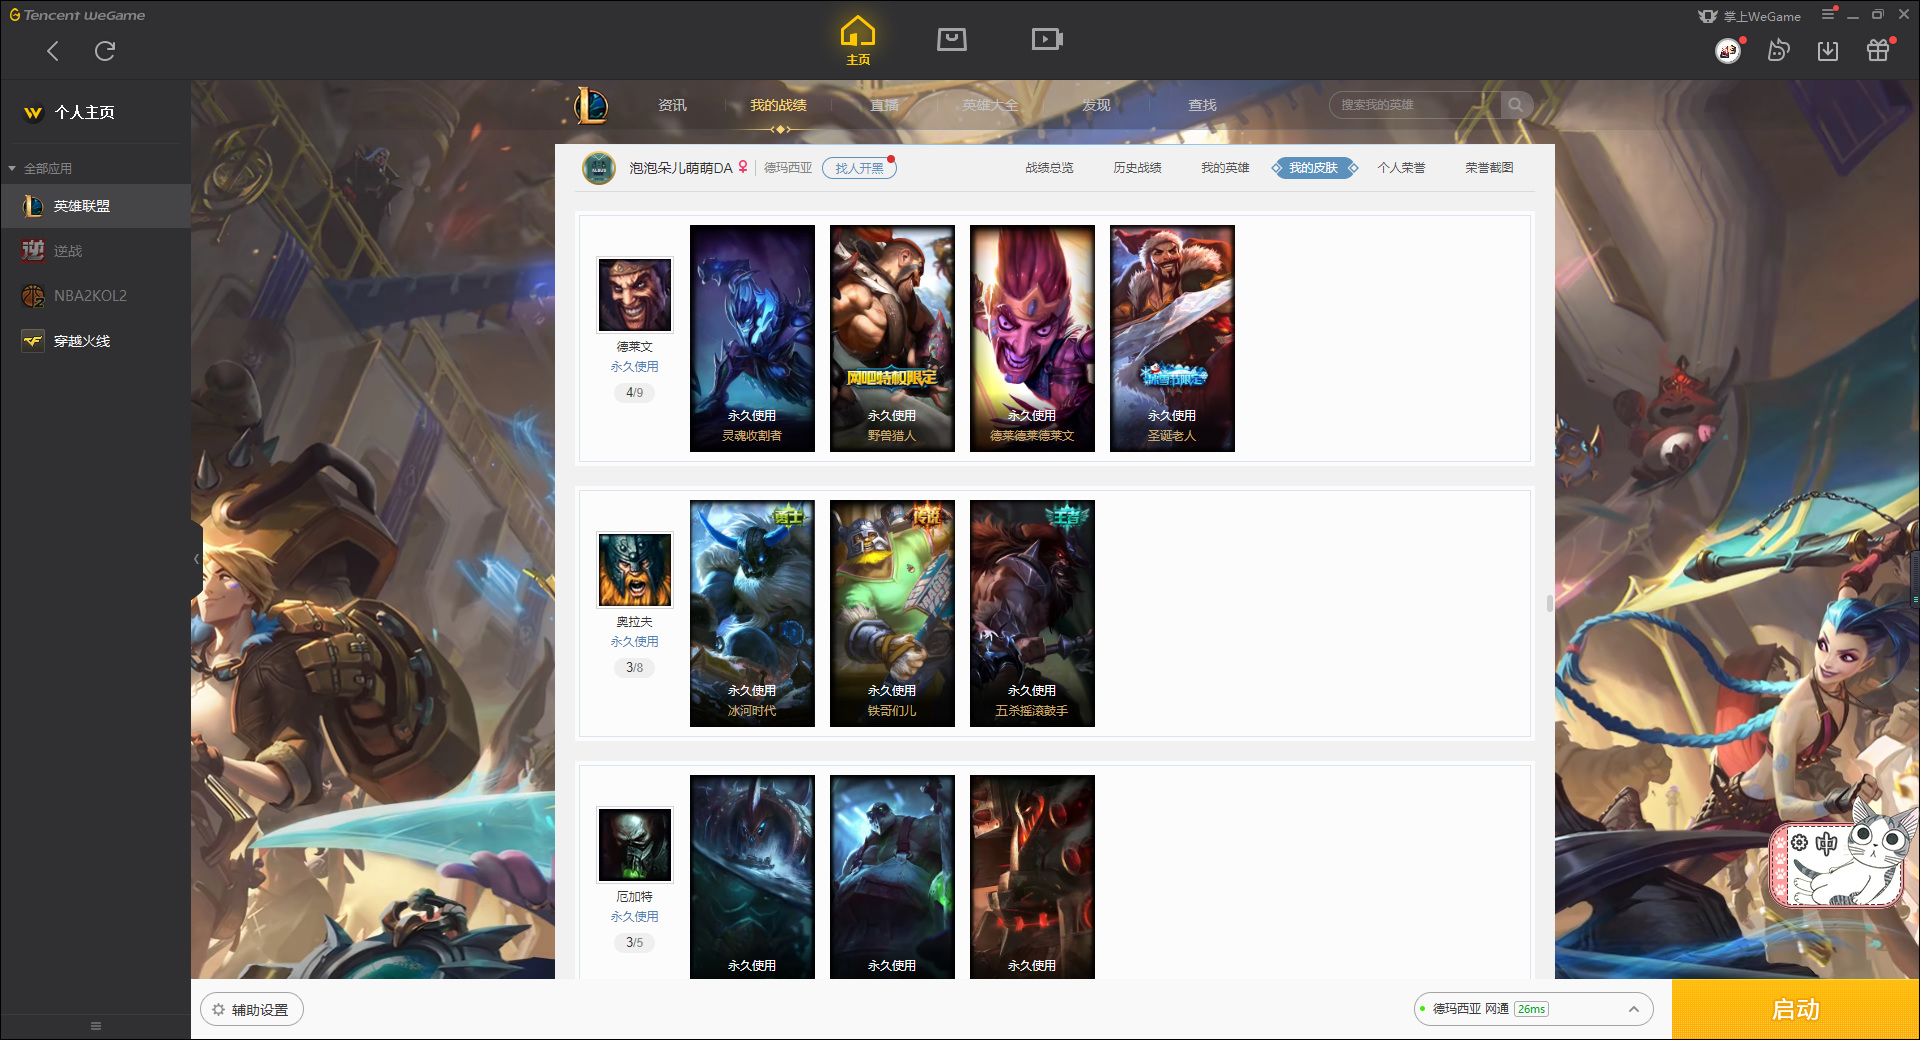Click the vertical scrollbar thumb

tap(1550, 603)
